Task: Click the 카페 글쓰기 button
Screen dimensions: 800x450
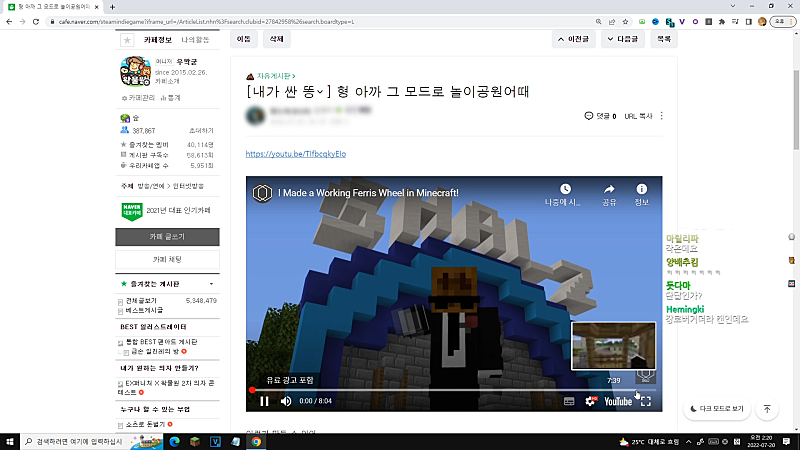Action: pyautogui.click(x=167, y=237)
